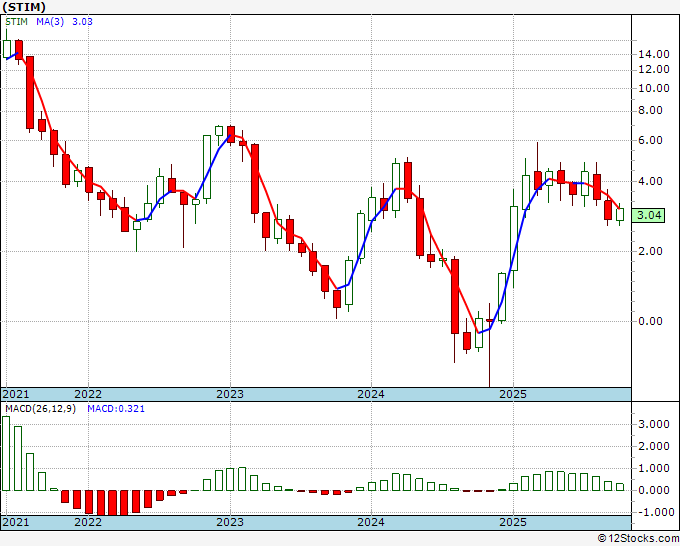680x546 pixels.
Task: Click the MACD(26,12,9) indicator label
Action: pos(40,409)
